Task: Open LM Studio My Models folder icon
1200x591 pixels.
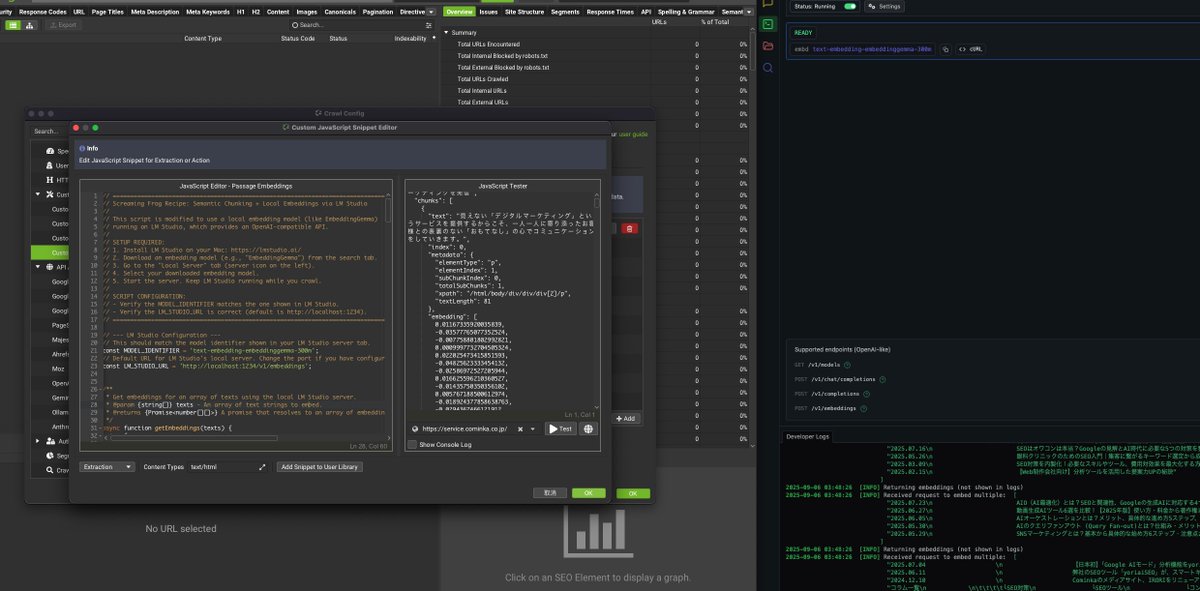Action: coord(767,46)
